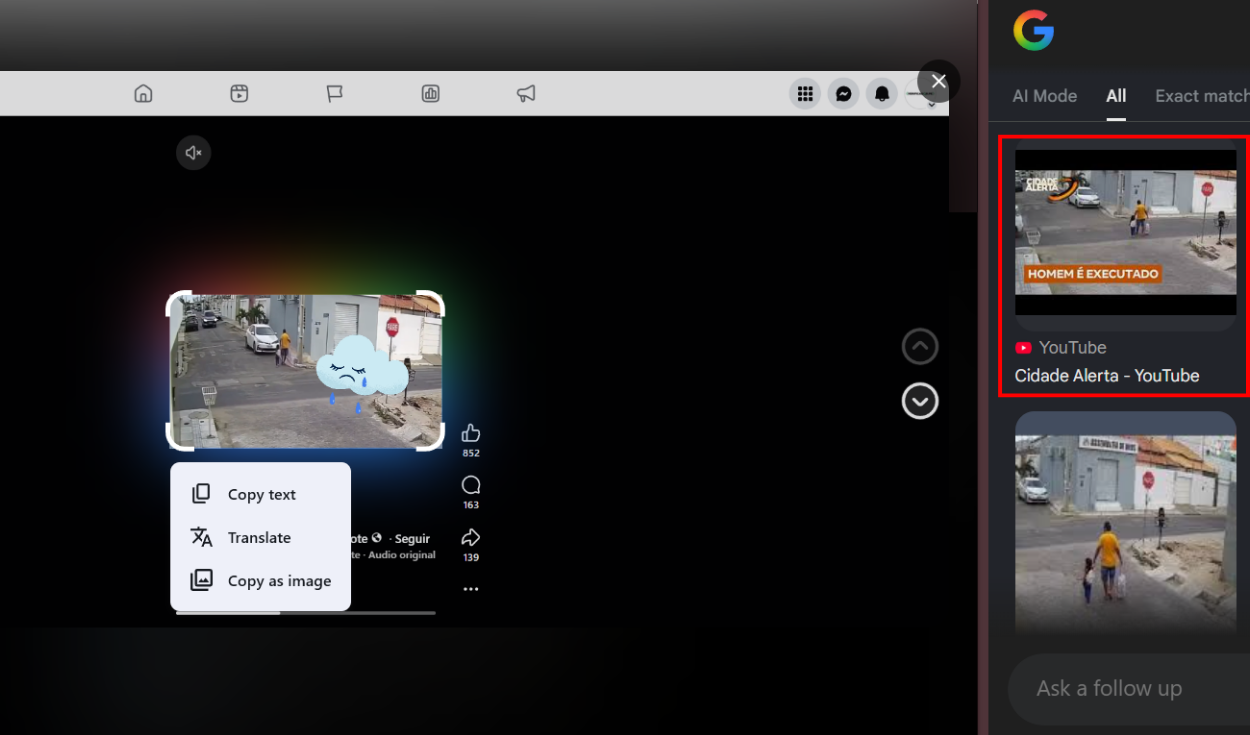This screenshot has height=735, width=1250.
Task: Open the second result thumbnail of man walking
Action: 1125,522
